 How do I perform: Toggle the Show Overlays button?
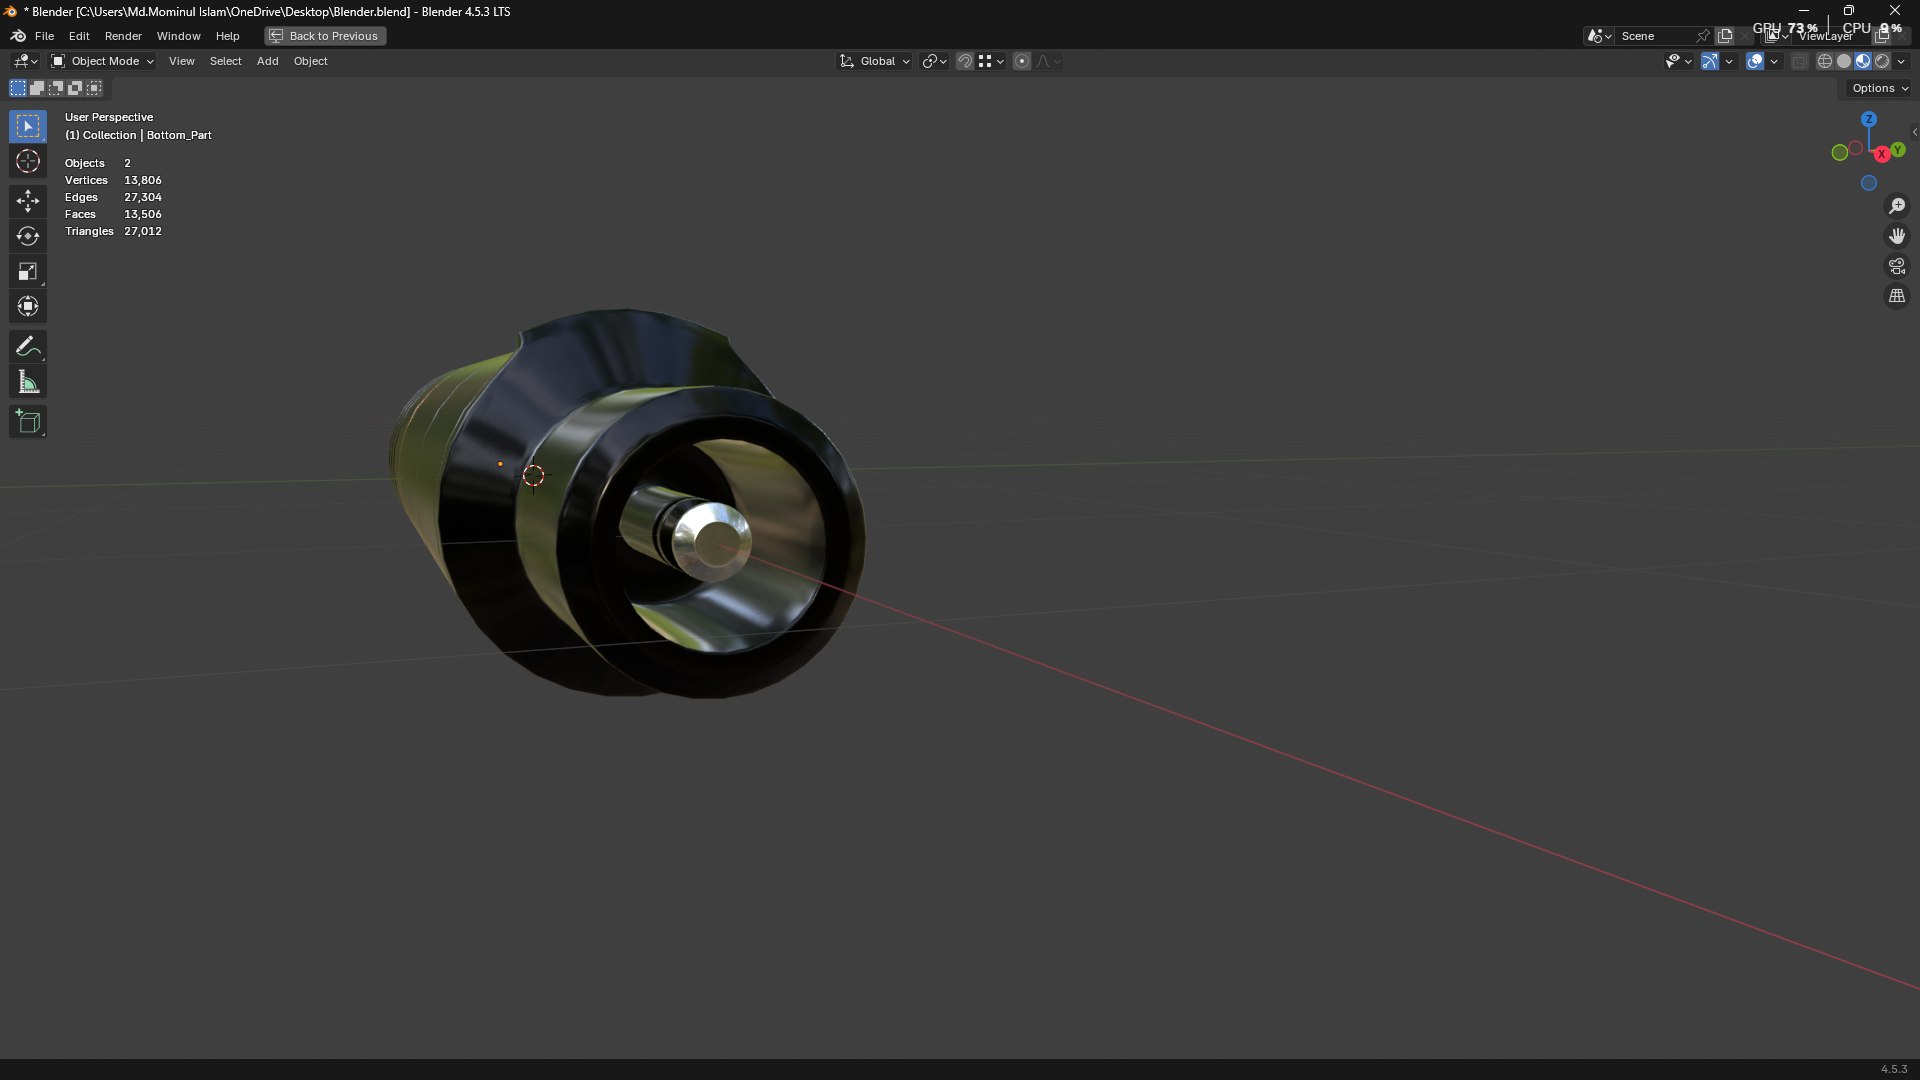1755,61
